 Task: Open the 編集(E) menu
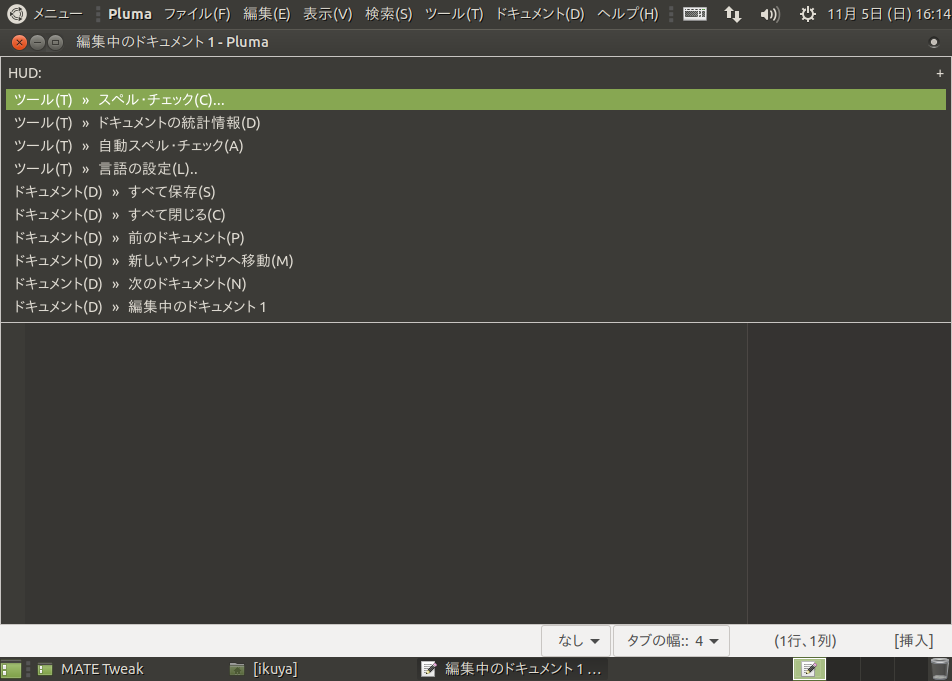(x=267, y=14)
